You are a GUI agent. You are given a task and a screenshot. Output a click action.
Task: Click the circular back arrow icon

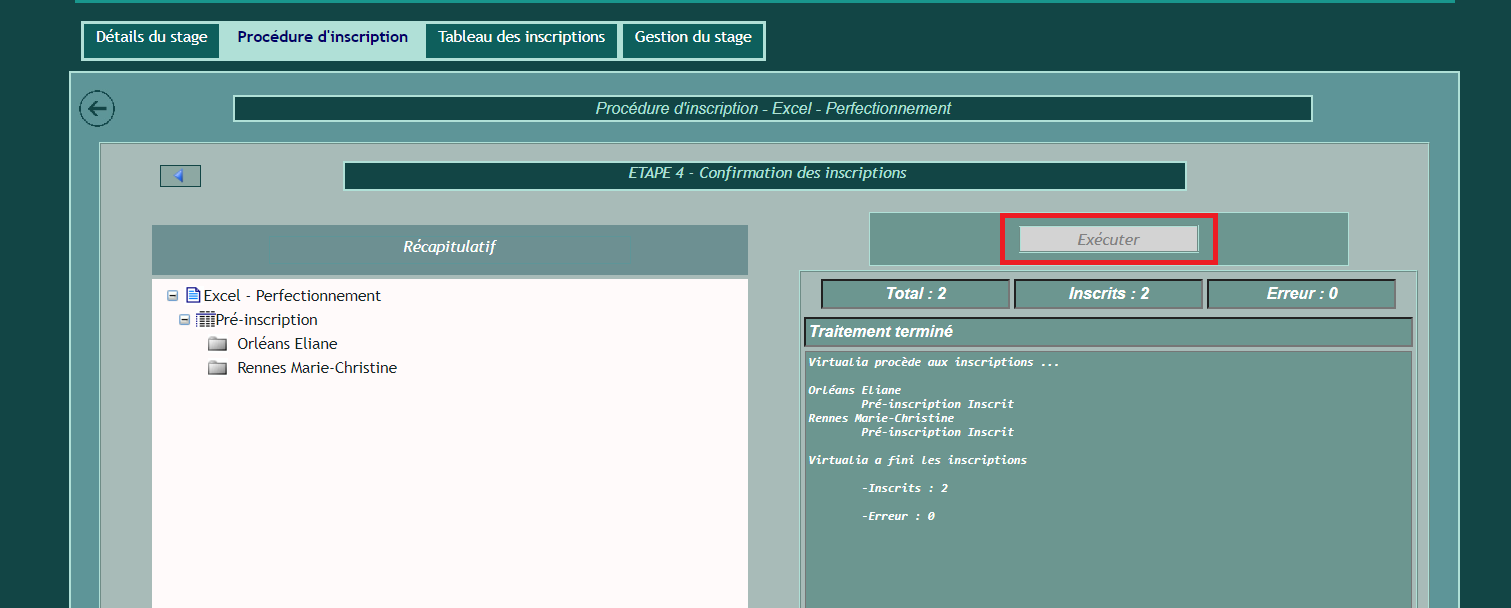pyautogui.click(x=97, y=109)
